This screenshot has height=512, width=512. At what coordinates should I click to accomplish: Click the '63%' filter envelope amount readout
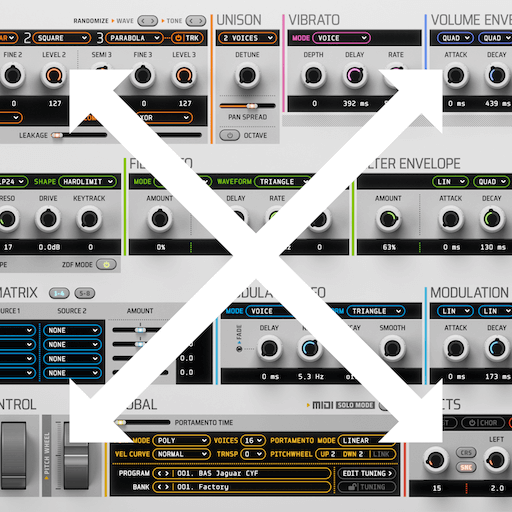(389, 247)
